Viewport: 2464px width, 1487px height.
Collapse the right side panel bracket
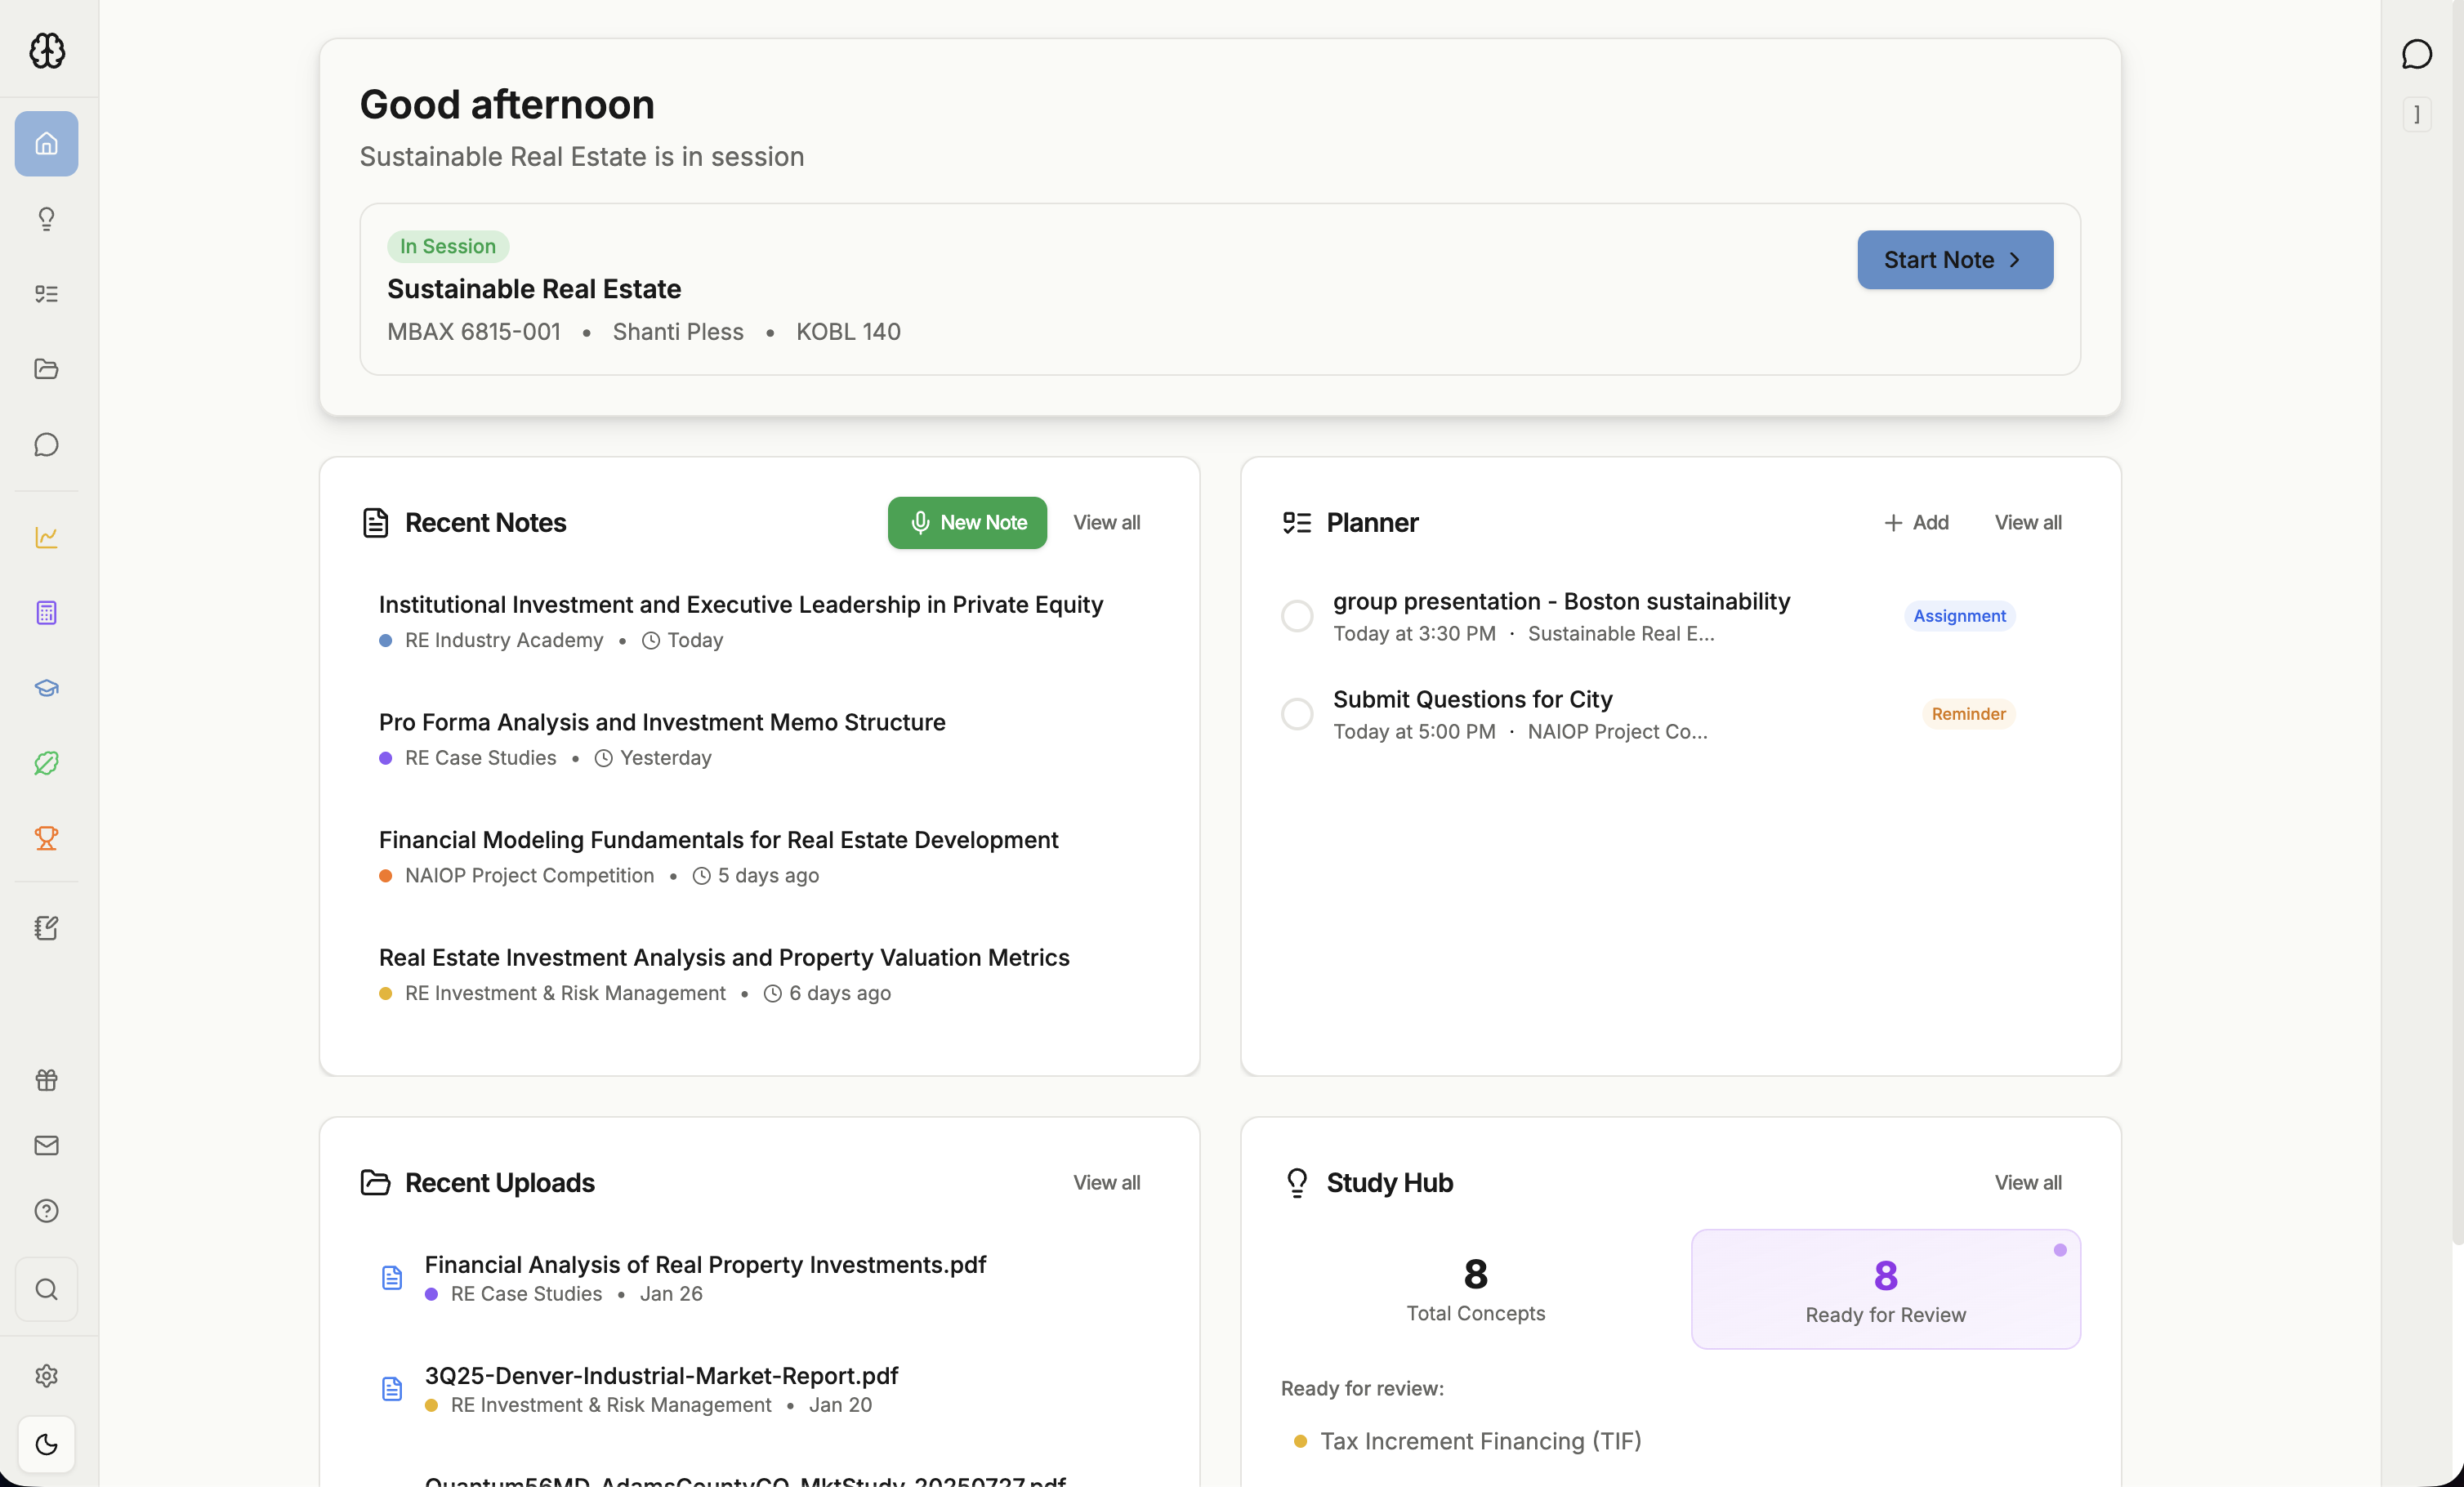coord(2416,114)
